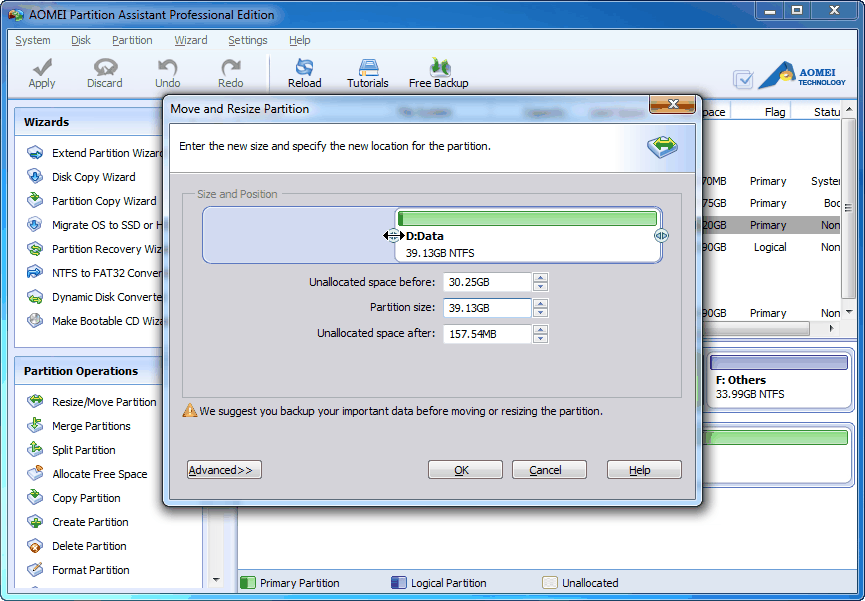Select the F: Others partition block
This screenshot has width=865, height=601.
point(779,381)
